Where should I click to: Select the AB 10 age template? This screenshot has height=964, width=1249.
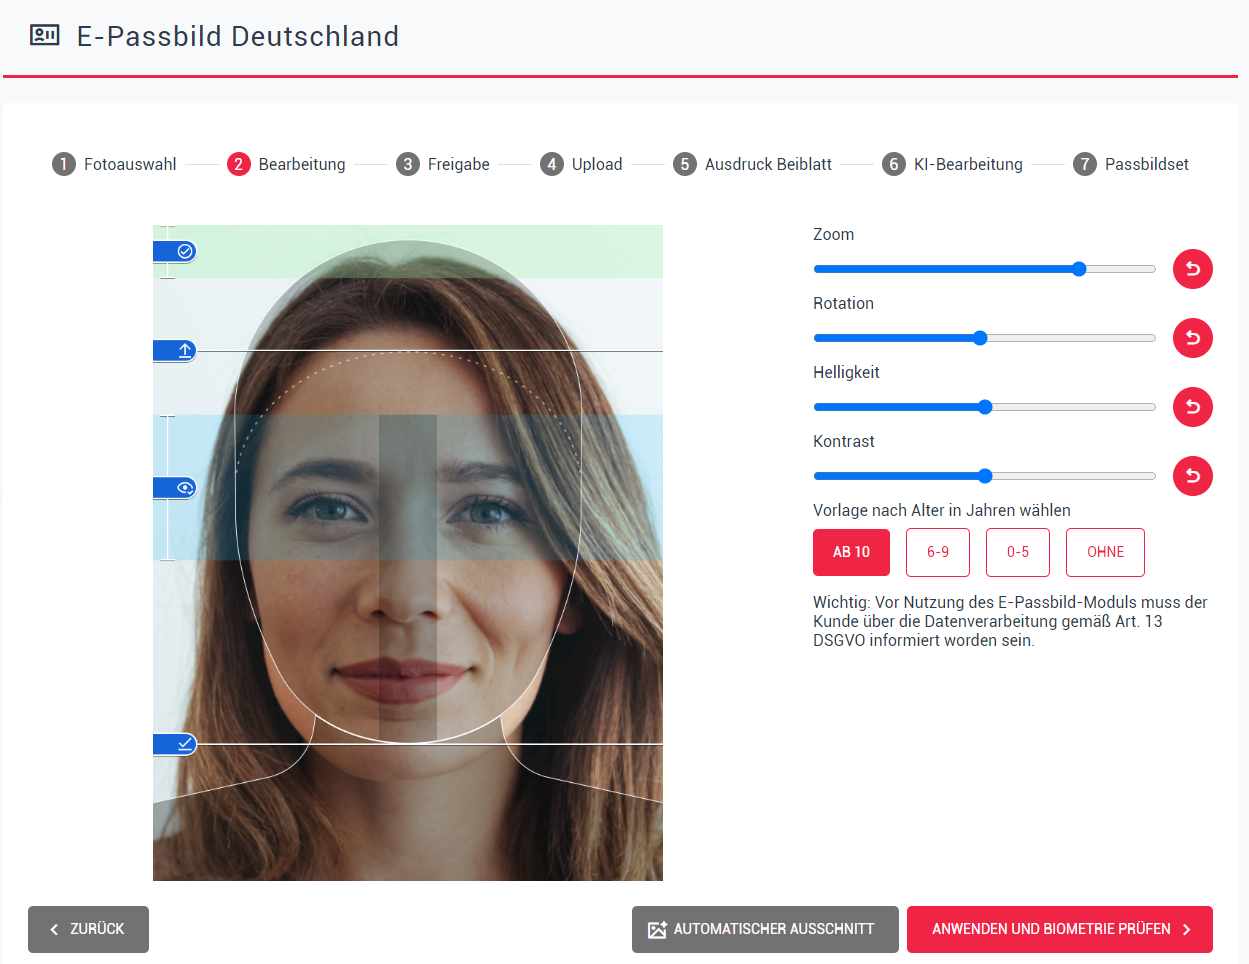coord(851,552)
